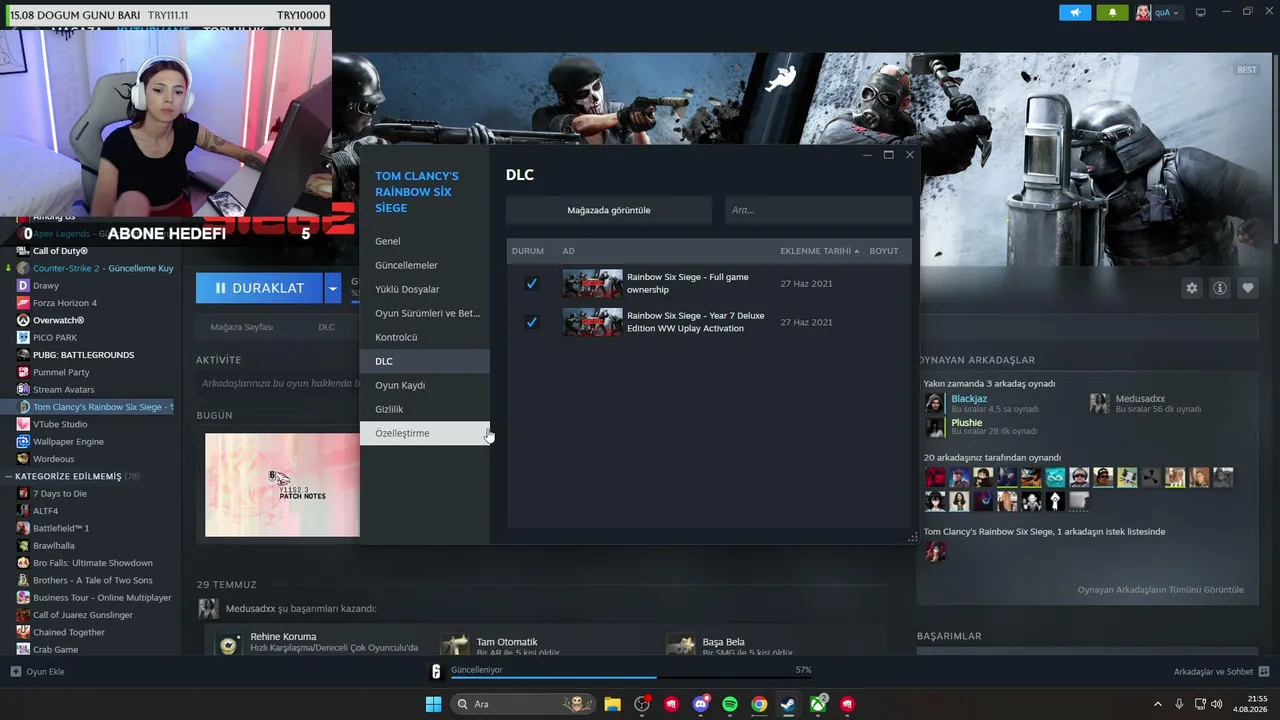Viewport: 1280px width, 720px height.
Task: Select Stream Avatars in library list
Action: tap(63, 389)
